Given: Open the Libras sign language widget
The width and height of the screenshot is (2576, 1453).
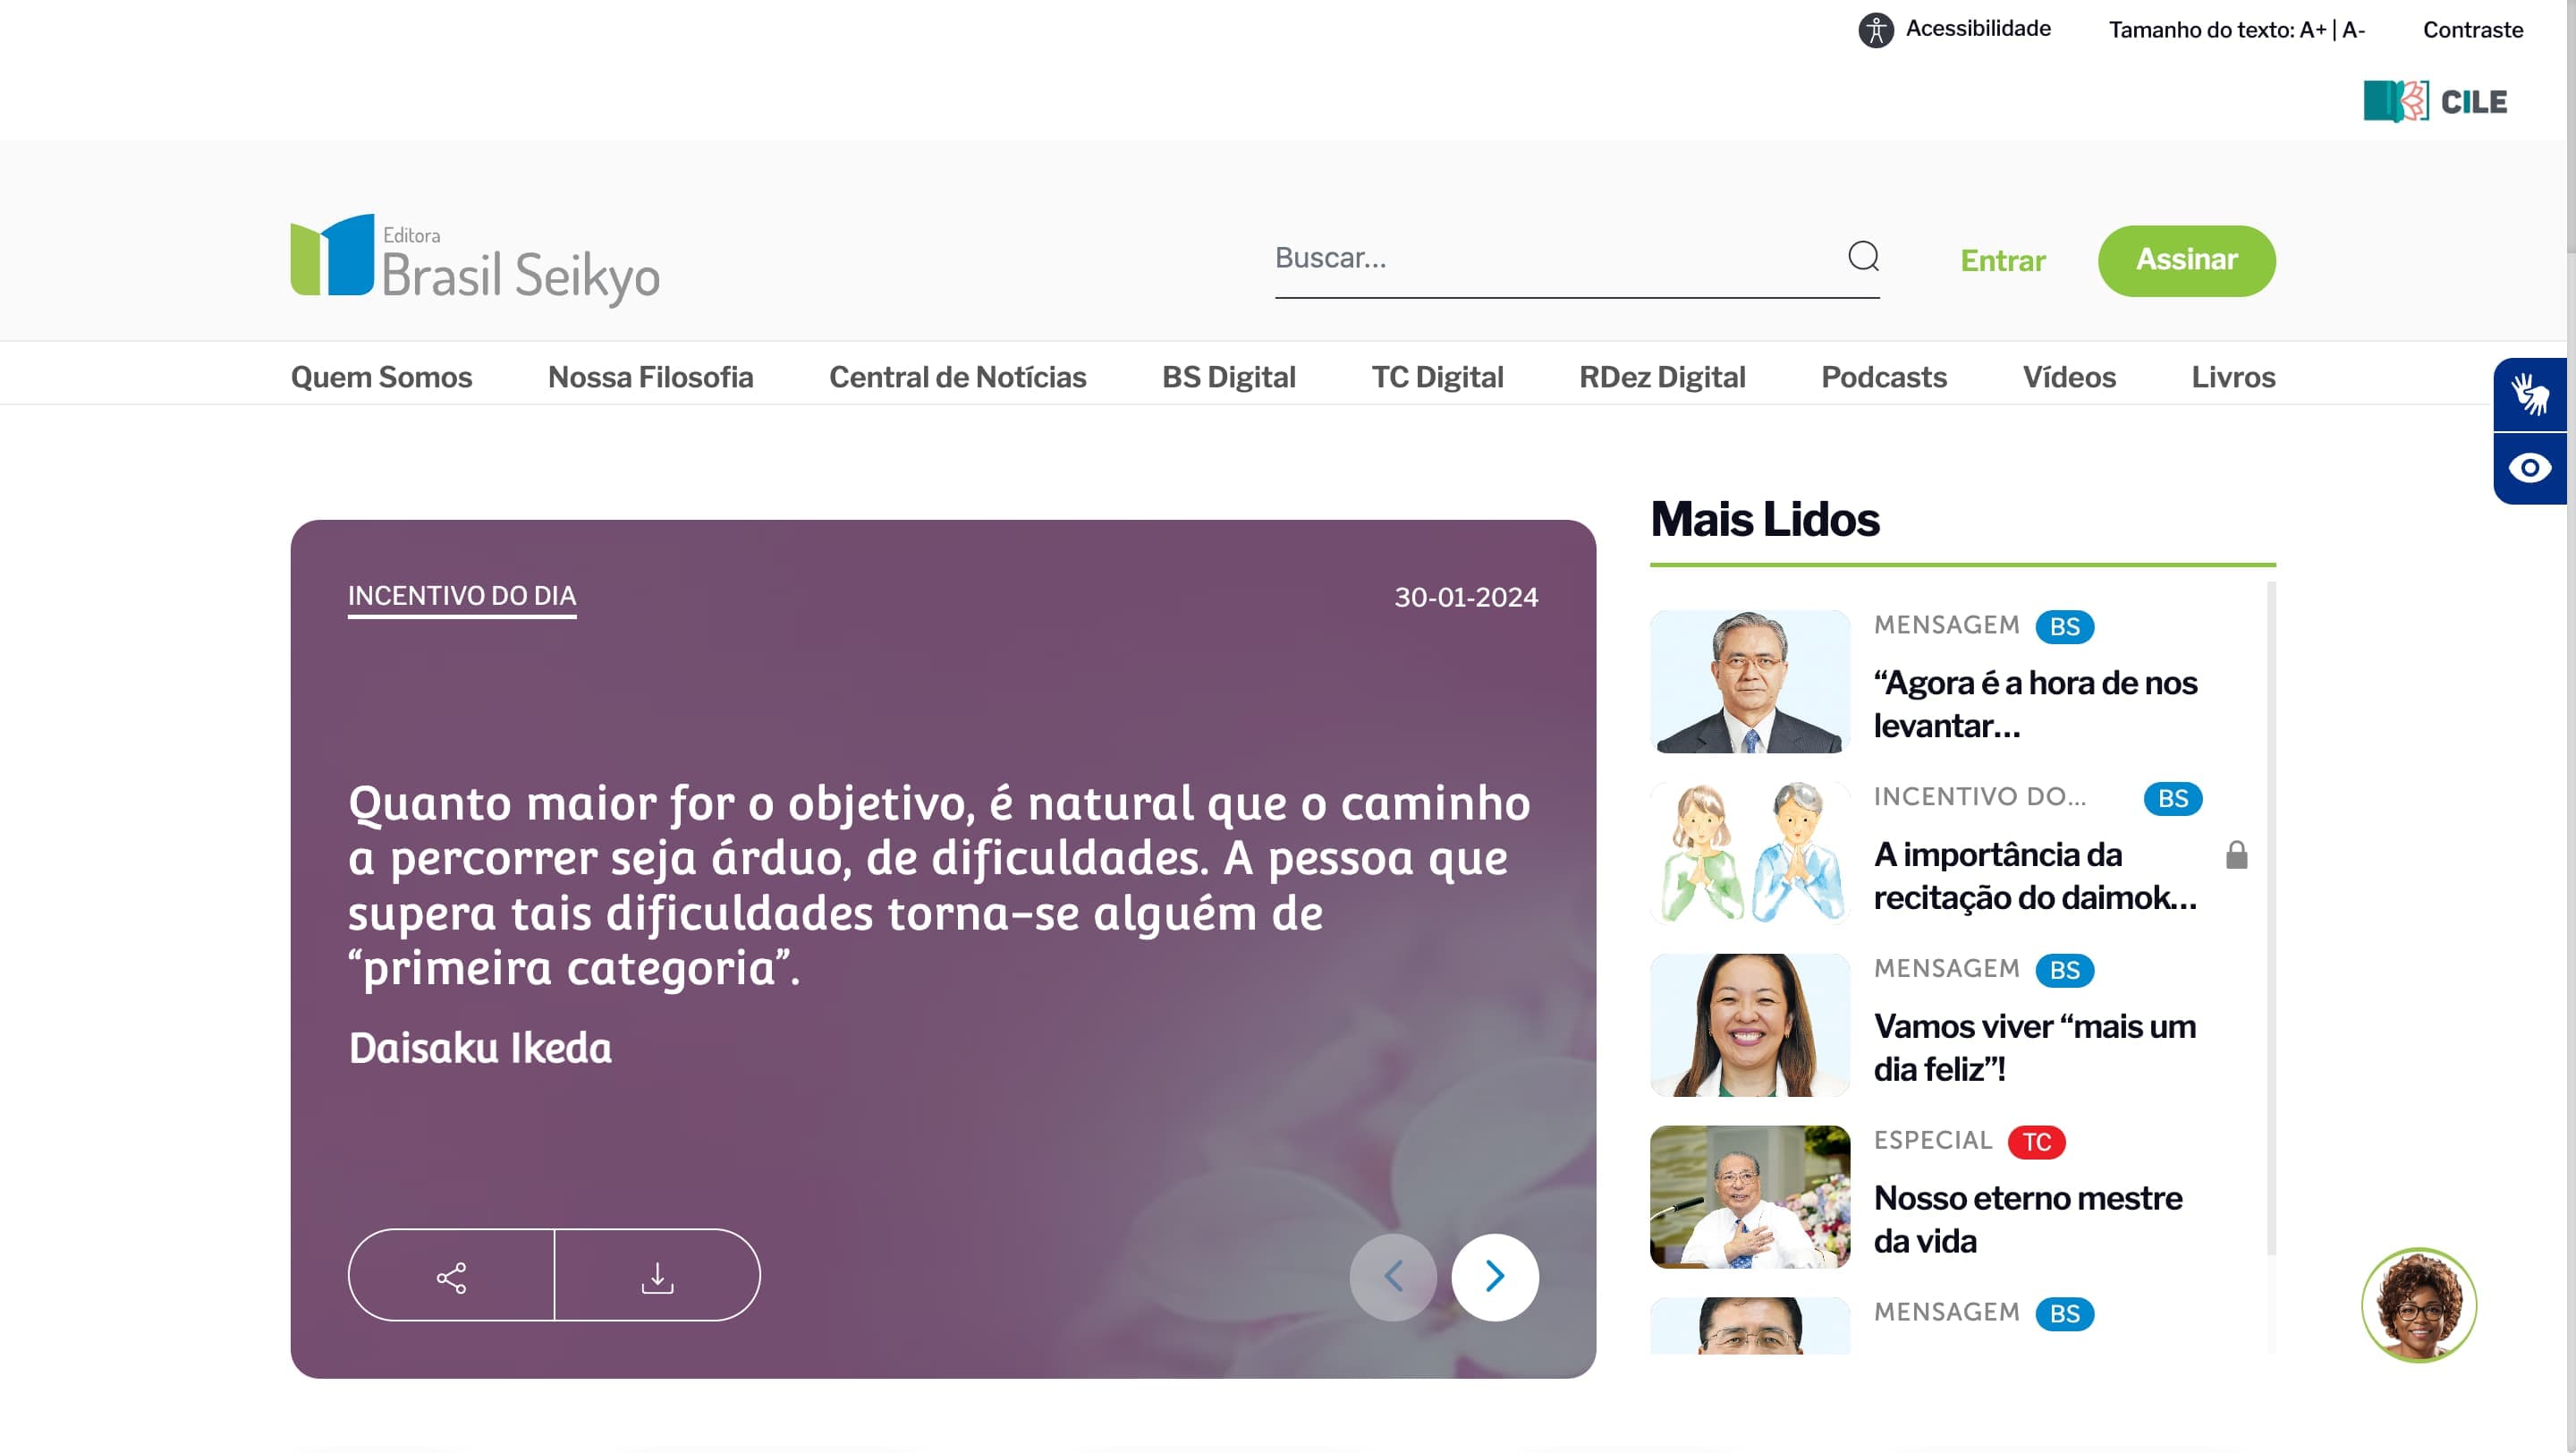Looking at the screenshot, I should [2530, 395].
